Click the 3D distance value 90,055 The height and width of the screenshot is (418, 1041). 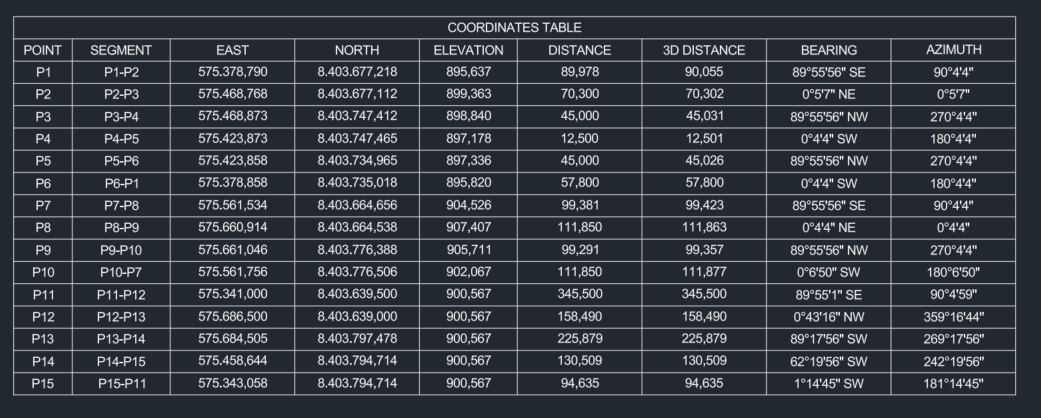704,71
